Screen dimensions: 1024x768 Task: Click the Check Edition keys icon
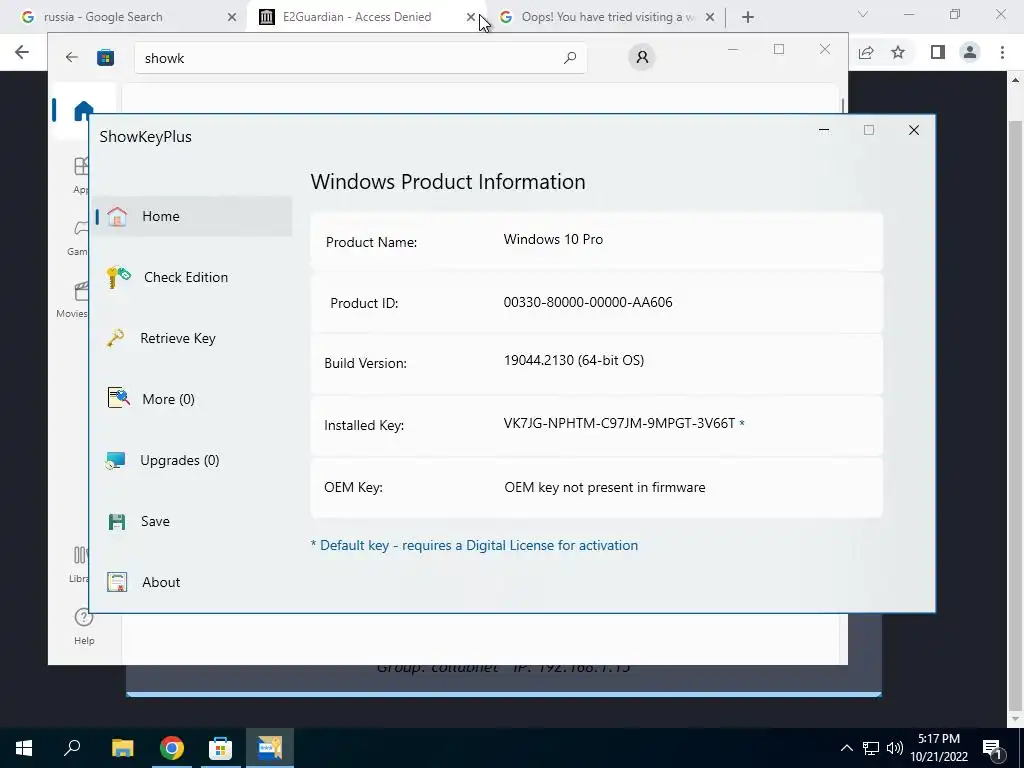coord(118,277)
